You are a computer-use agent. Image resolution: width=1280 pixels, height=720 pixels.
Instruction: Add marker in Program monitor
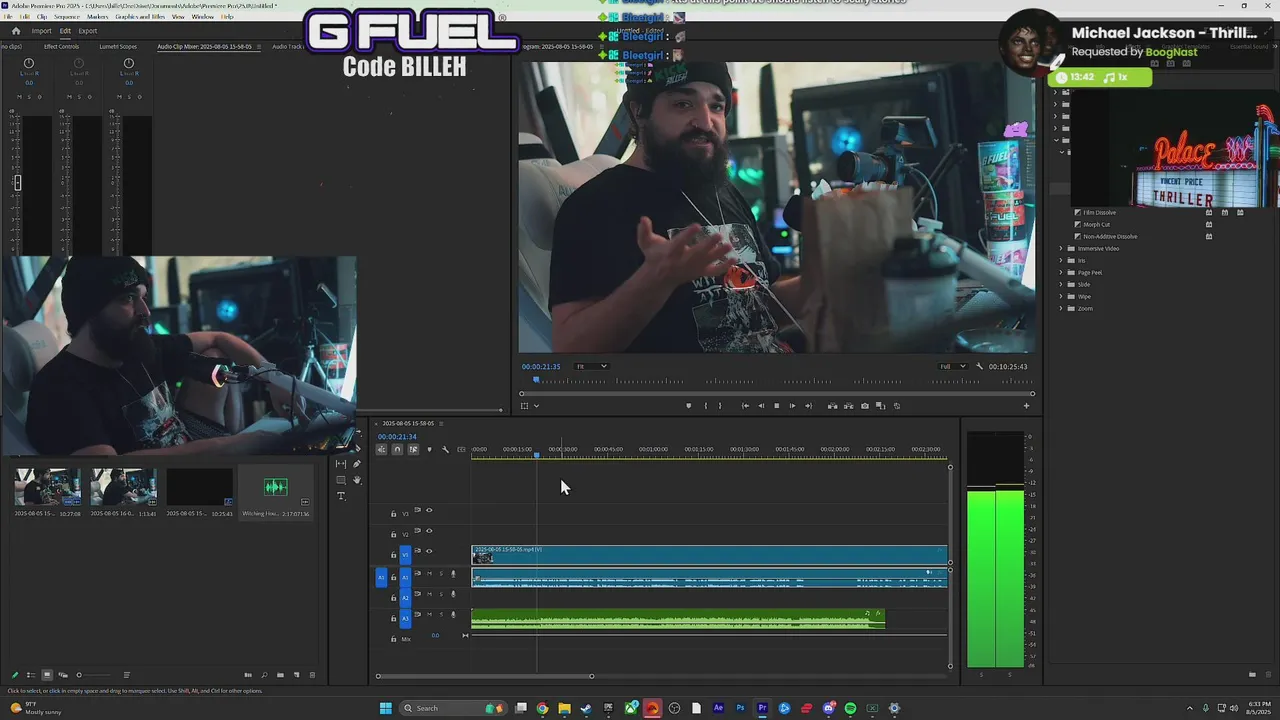coord(689,406)
